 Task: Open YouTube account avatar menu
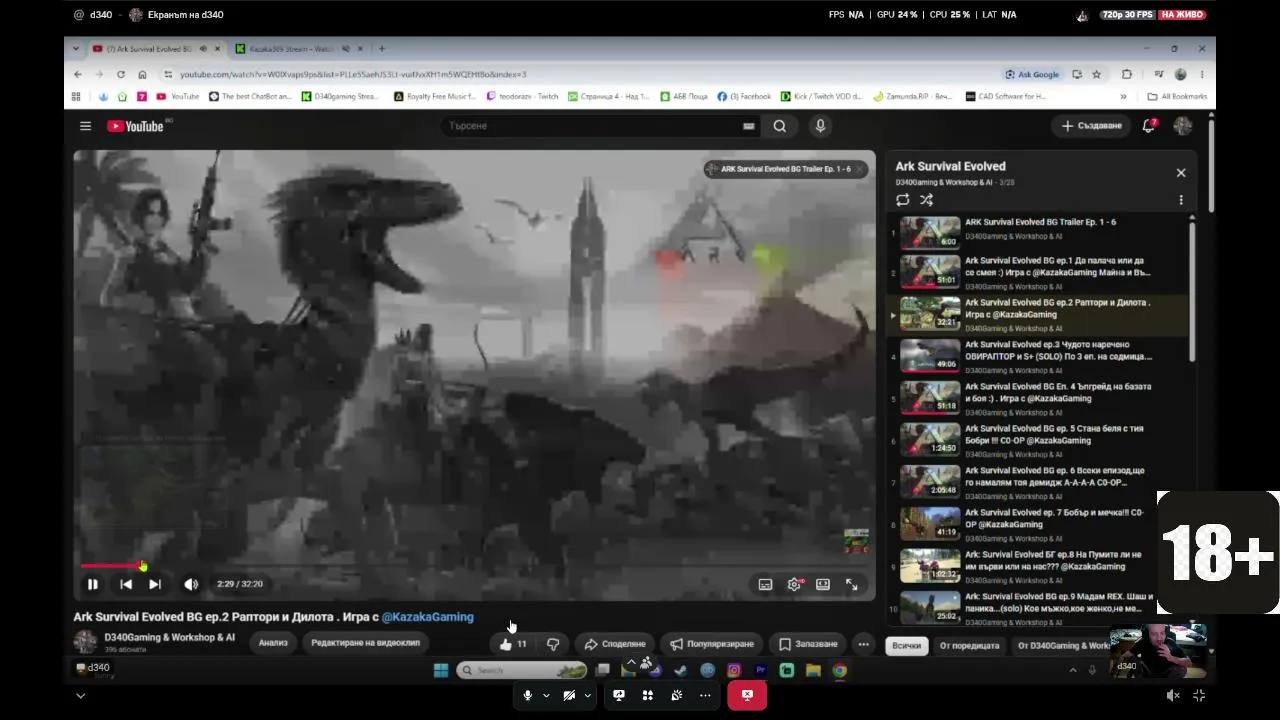[x=1183, y=126]
